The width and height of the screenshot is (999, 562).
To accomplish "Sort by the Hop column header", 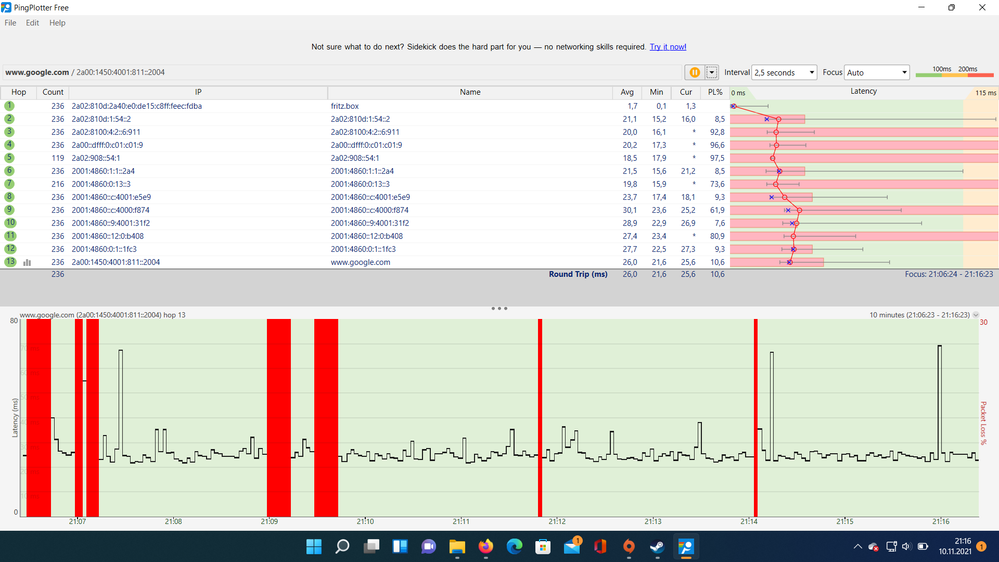I will tap(18, 92).
